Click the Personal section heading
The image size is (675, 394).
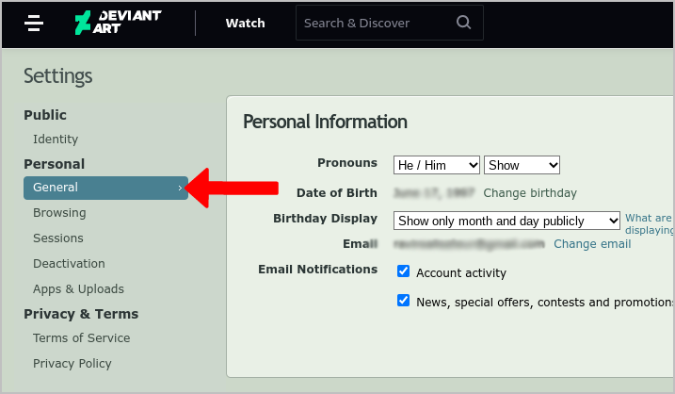click(x=54, y=164)
